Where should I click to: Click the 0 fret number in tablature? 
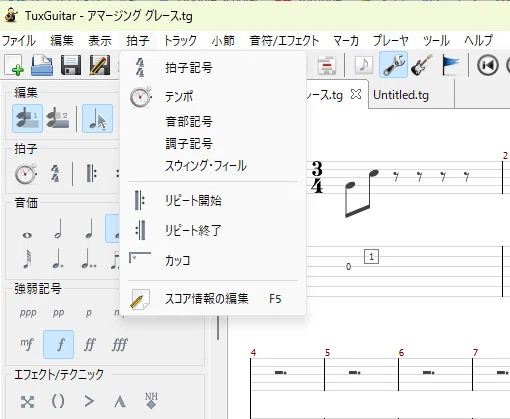coord(348,266)
